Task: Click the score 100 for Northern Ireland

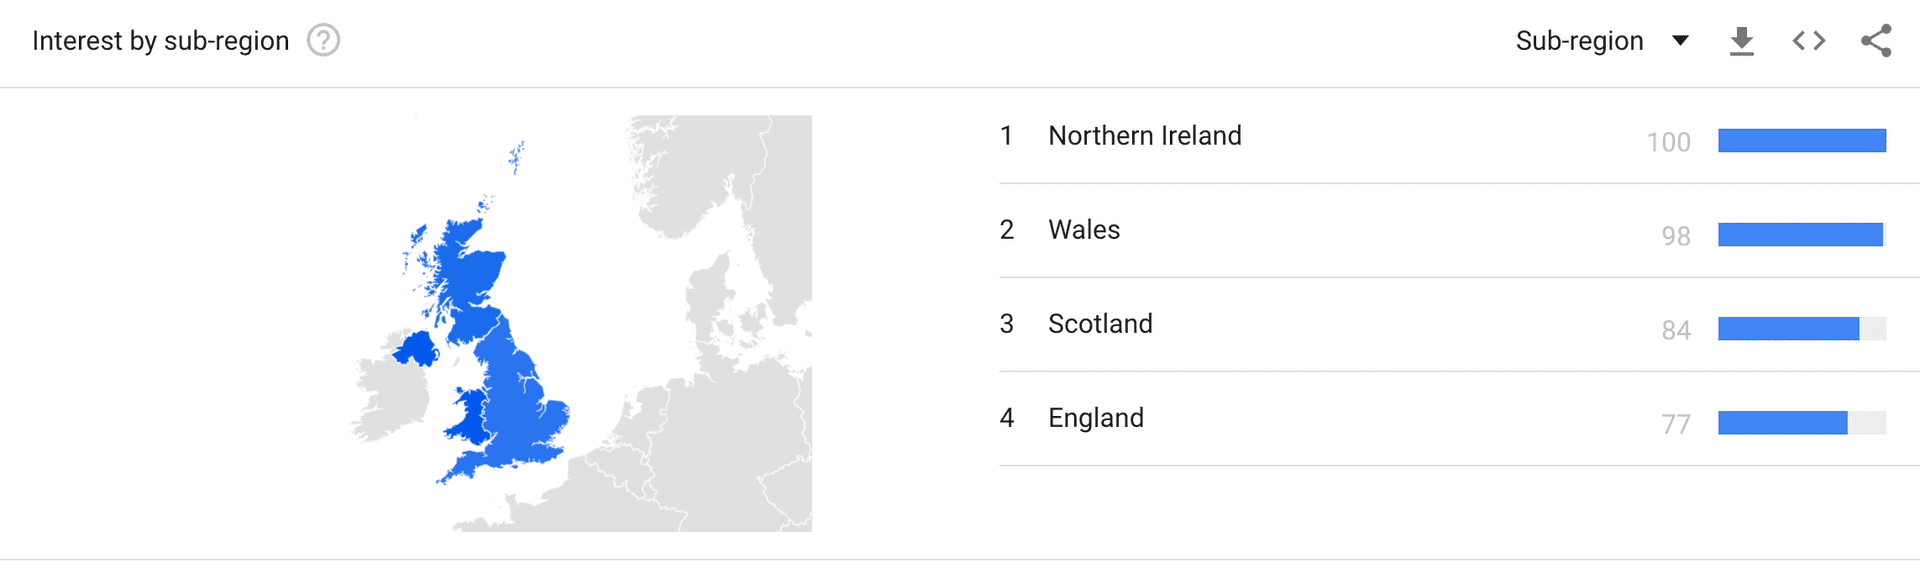Action: [1668, 142]
